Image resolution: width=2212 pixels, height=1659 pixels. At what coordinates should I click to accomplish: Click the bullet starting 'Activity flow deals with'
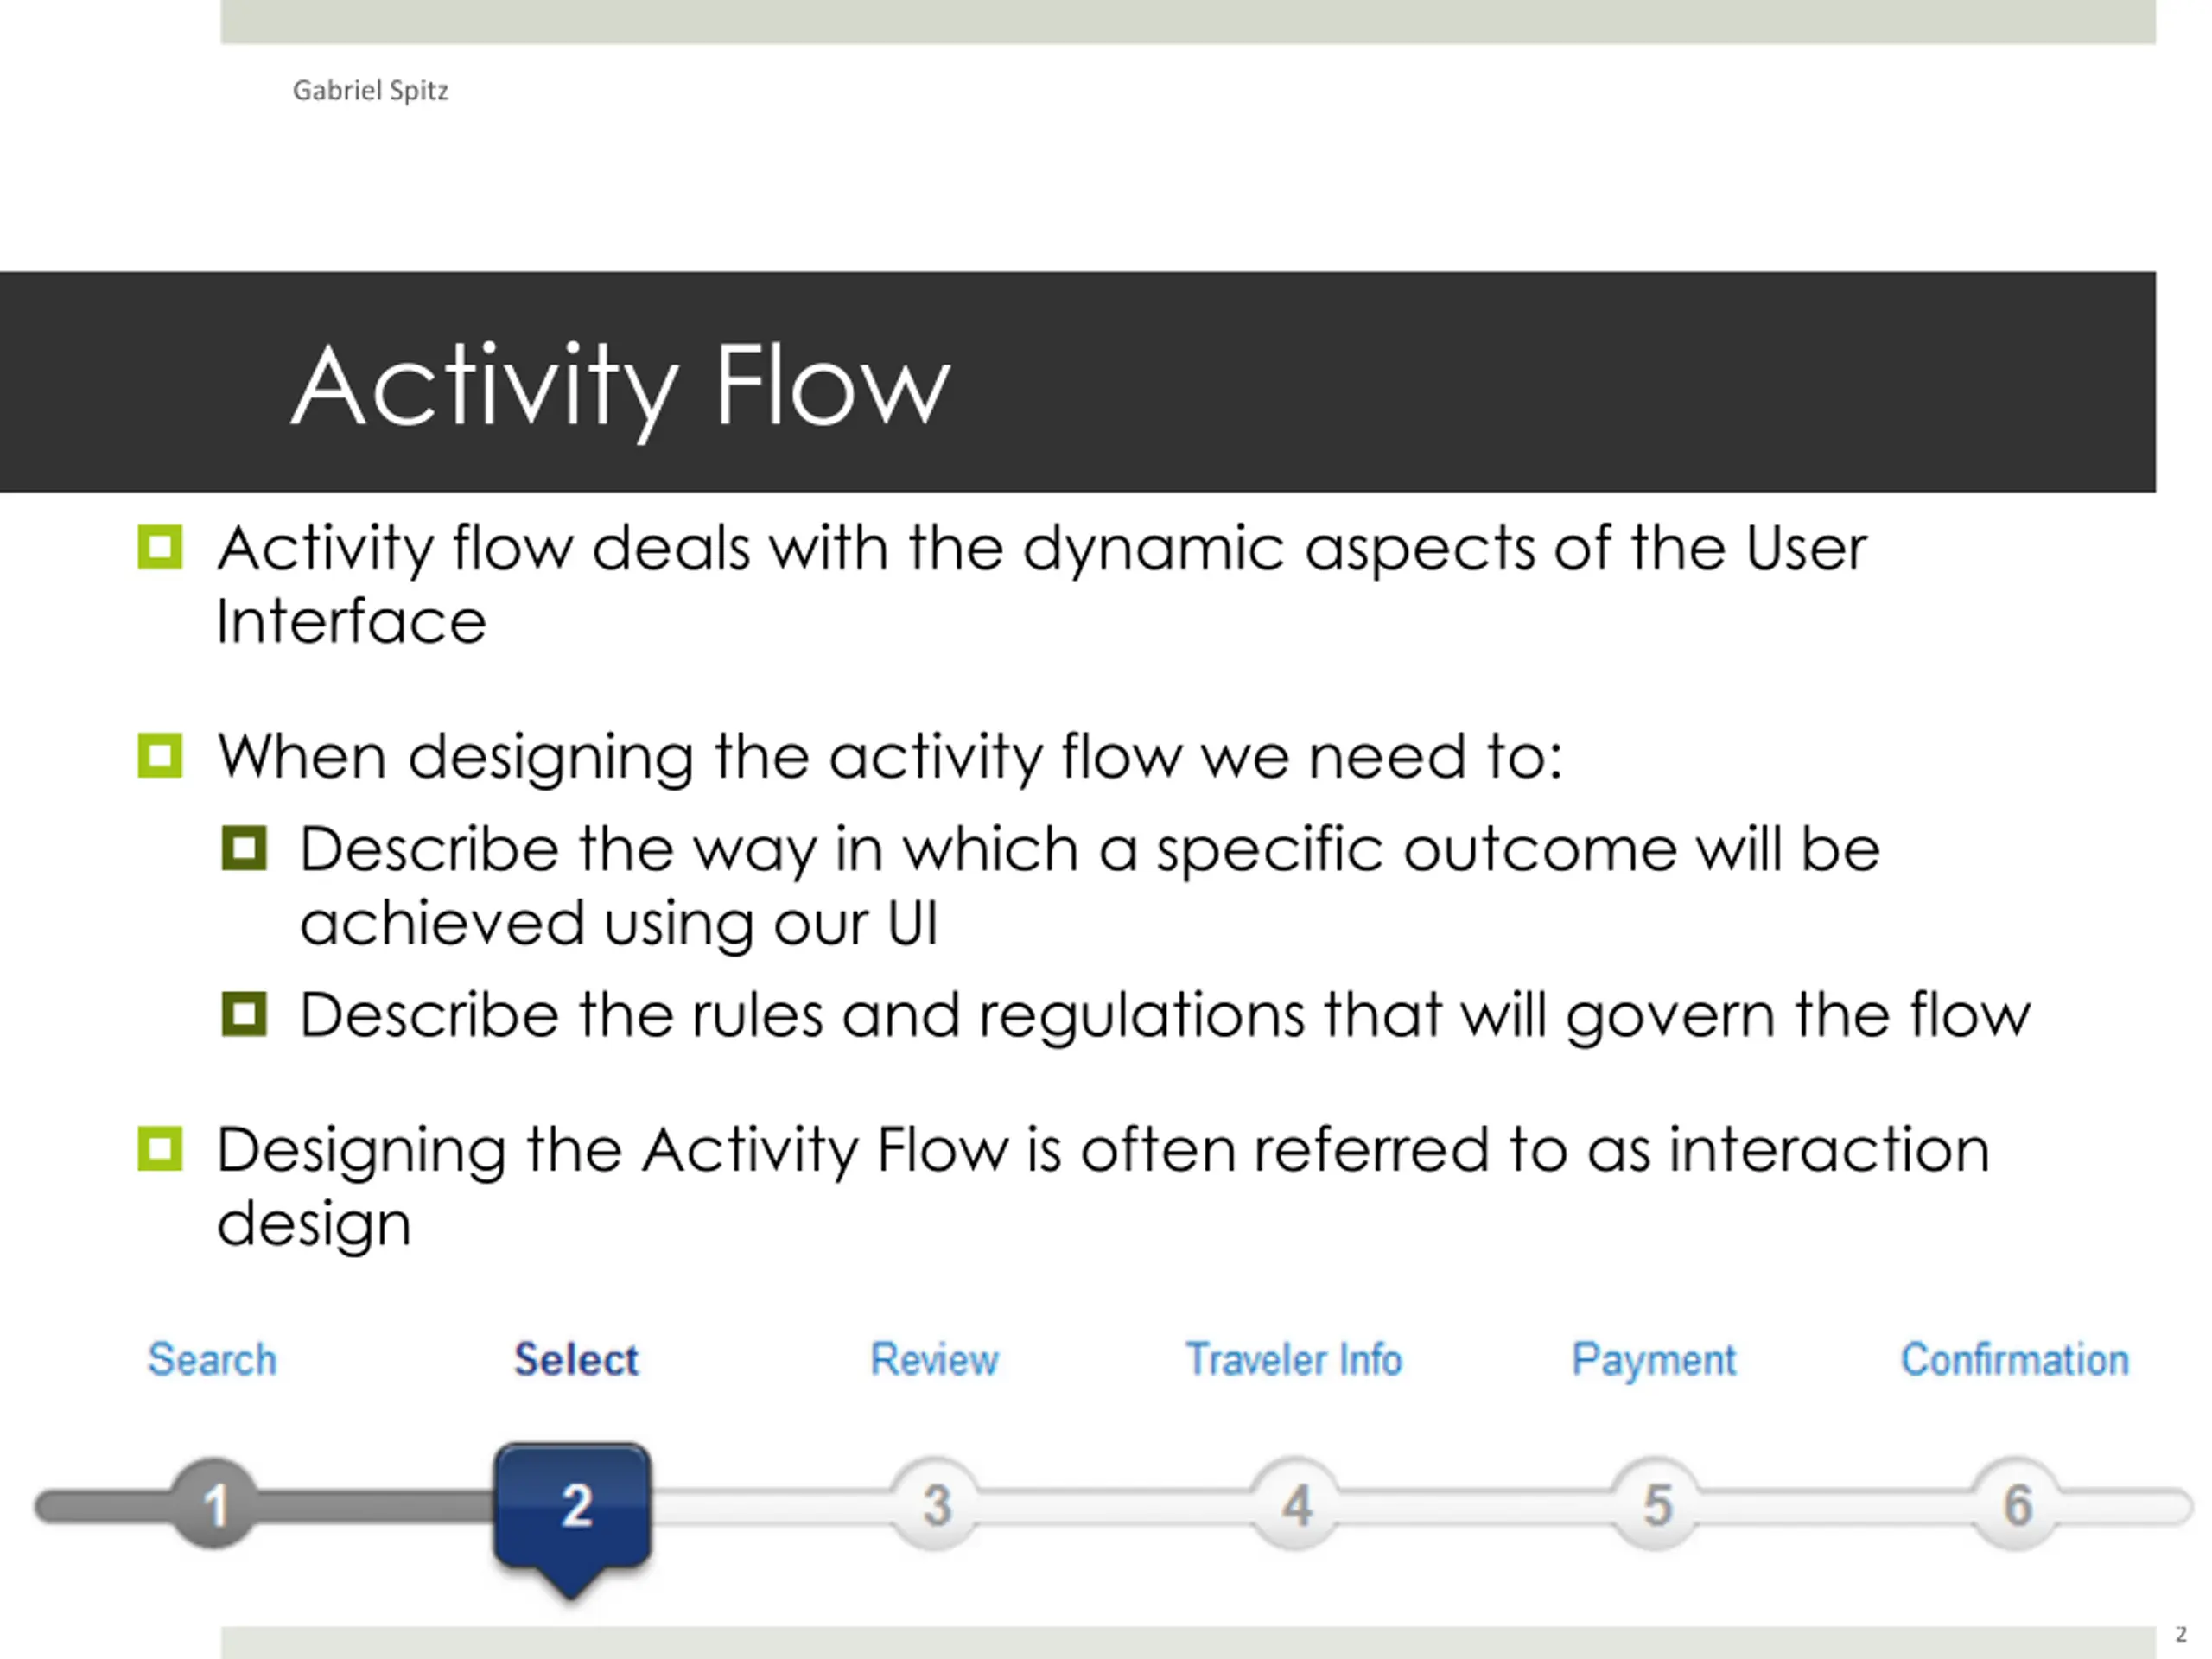click(1041, 585)
